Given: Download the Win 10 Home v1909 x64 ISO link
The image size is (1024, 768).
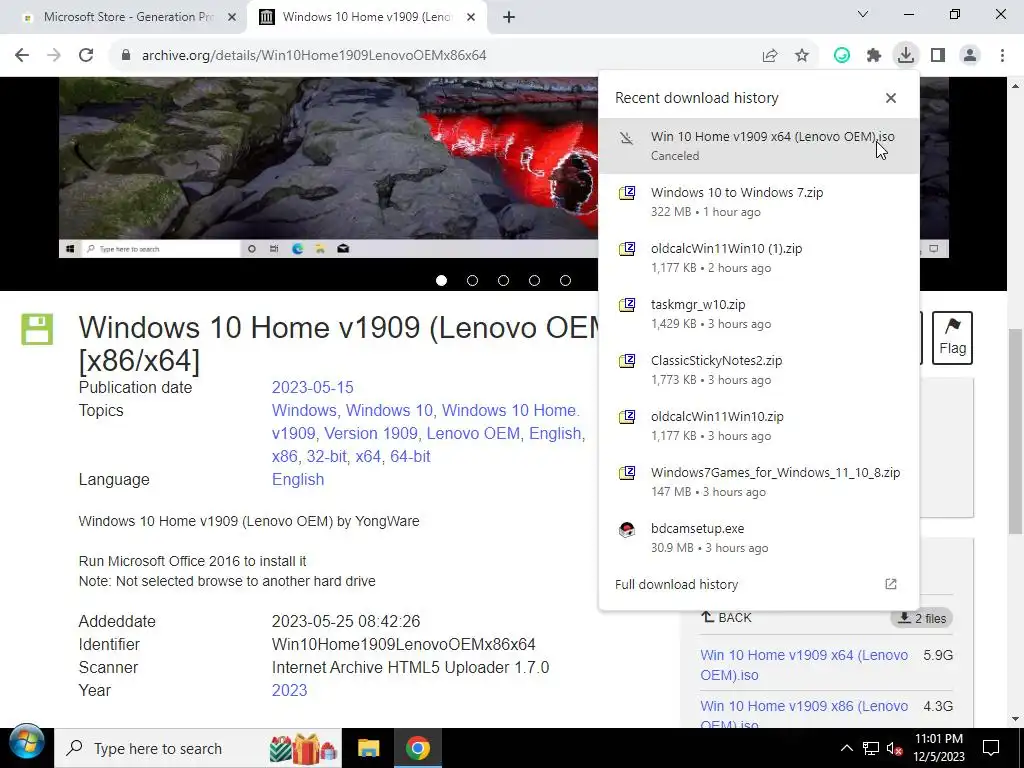Looking at the screenshot, I should point(804,665).
